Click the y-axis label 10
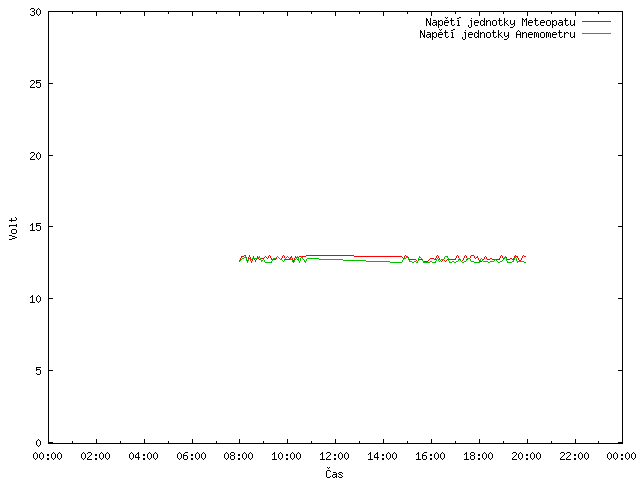Screen dimensions: 640x480 pyautogui.click(x=36, y=299)
